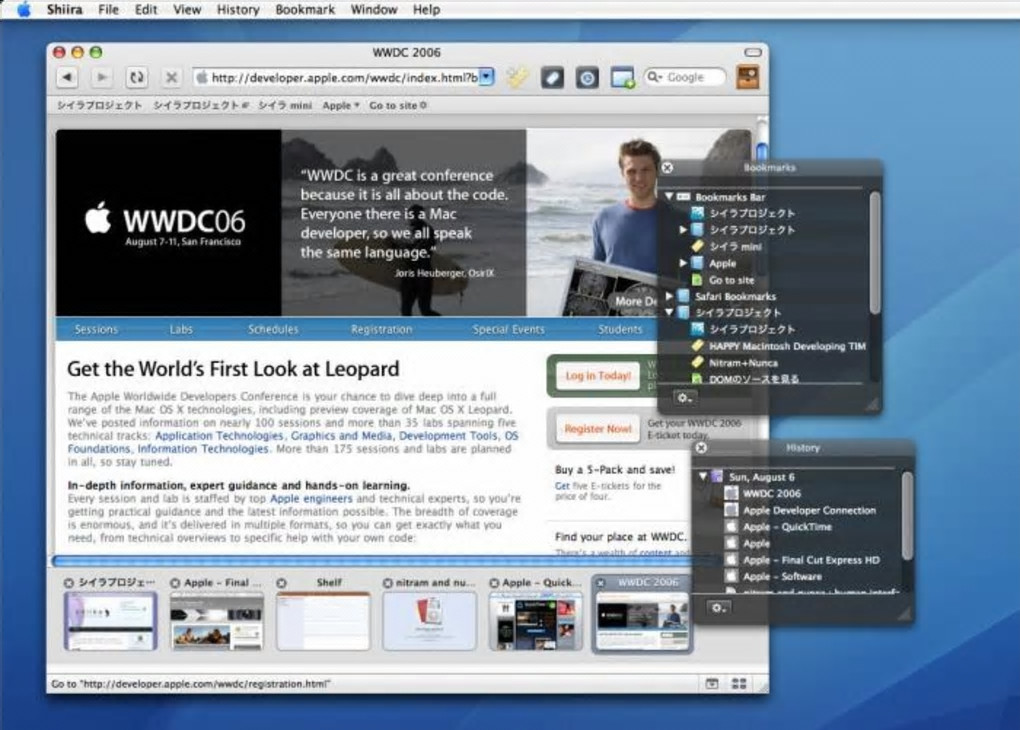Viewport: 1020px width, 730px height.
Task: Click the new tab window icon
Action: pos(622,78)
